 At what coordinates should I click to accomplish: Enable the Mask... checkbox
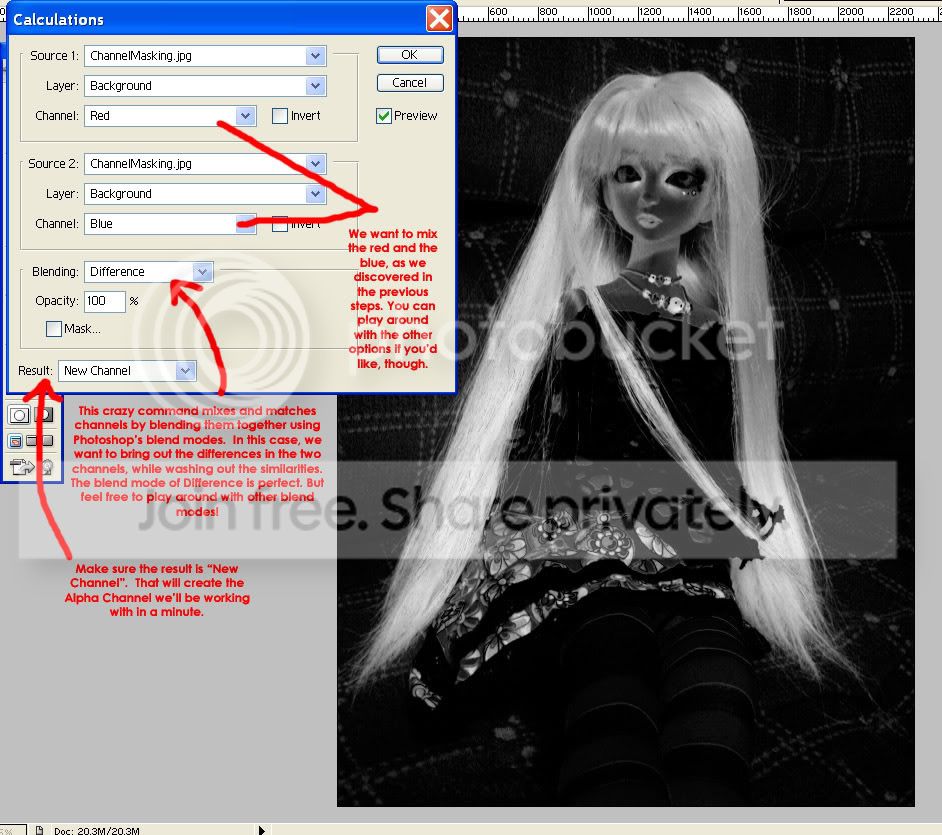pos(53,329)
